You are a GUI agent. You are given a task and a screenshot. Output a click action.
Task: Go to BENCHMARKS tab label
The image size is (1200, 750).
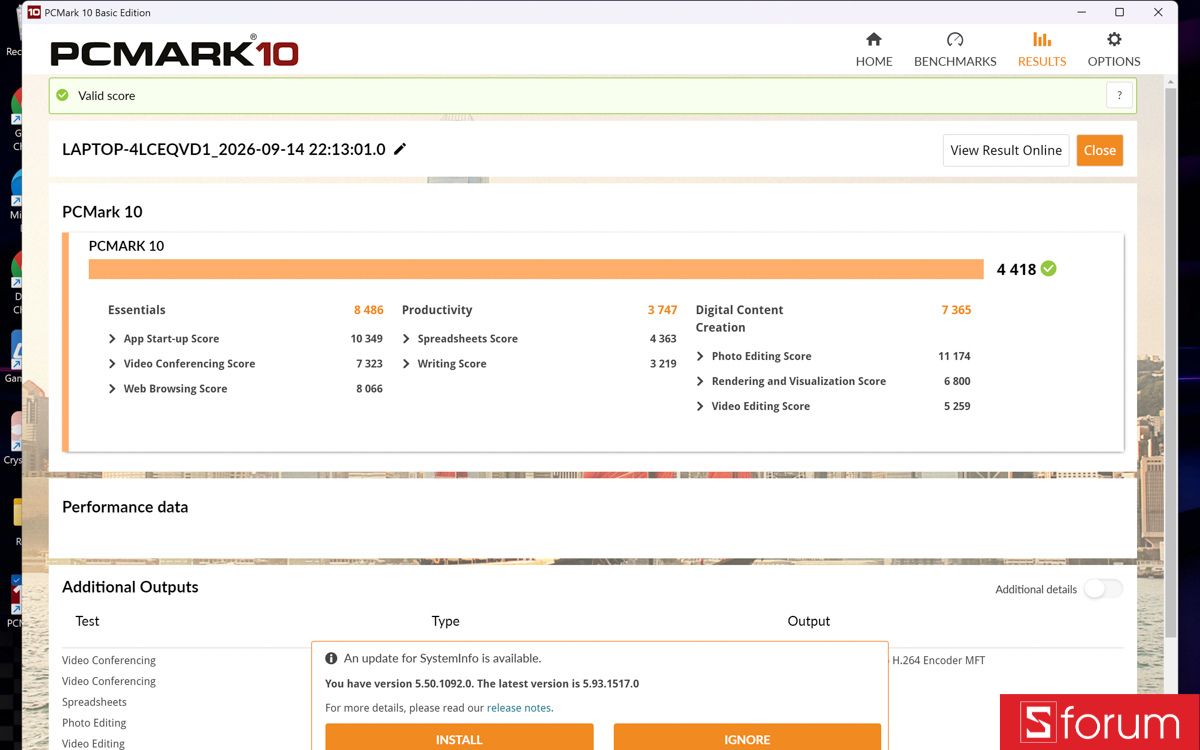pyautogui.click(x=955, y=61)
